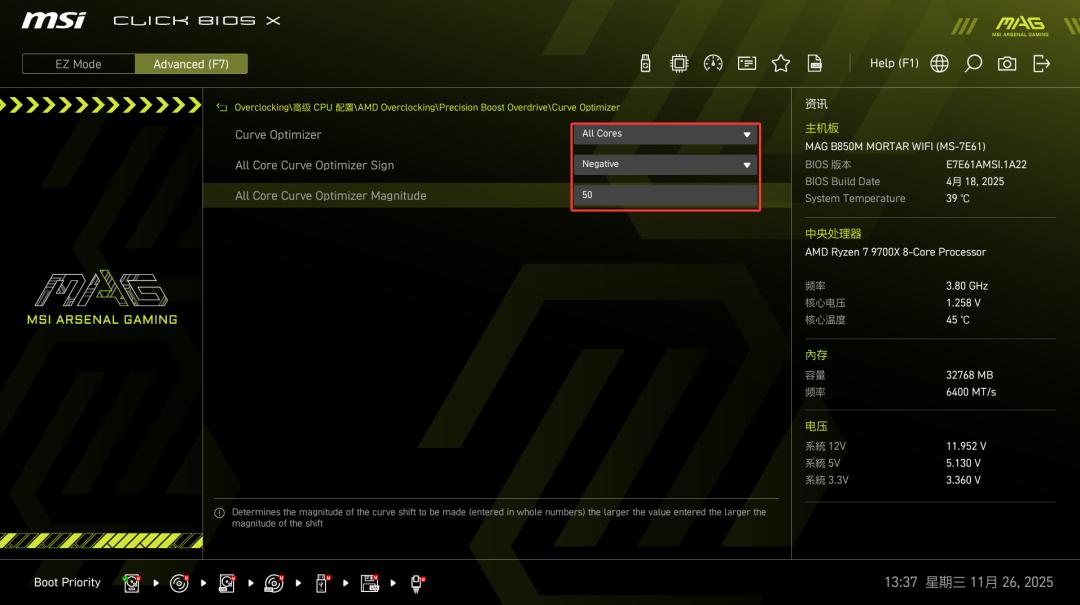Image resolution: width=1080 pixels, height=605 pixels.
Task: Click the System Temperature 39 °C value
Action: (957, 198)
